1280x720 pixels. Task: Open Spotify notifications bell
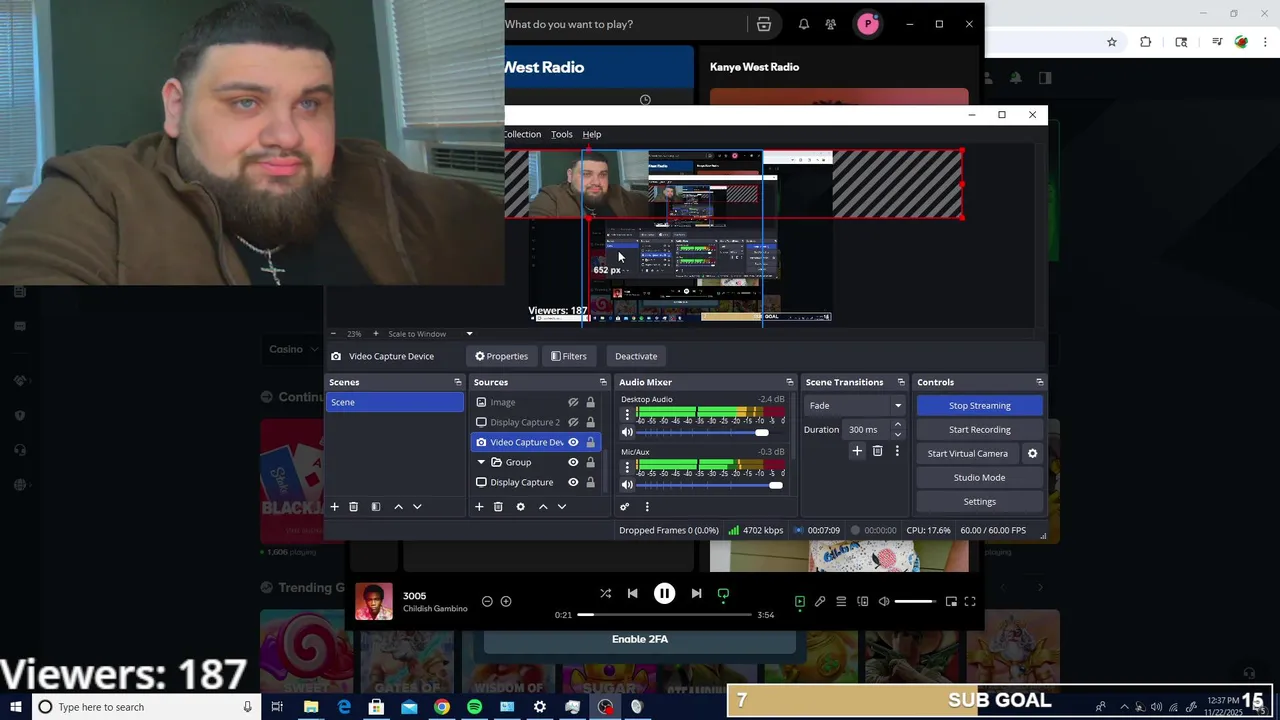click(804, 24)
